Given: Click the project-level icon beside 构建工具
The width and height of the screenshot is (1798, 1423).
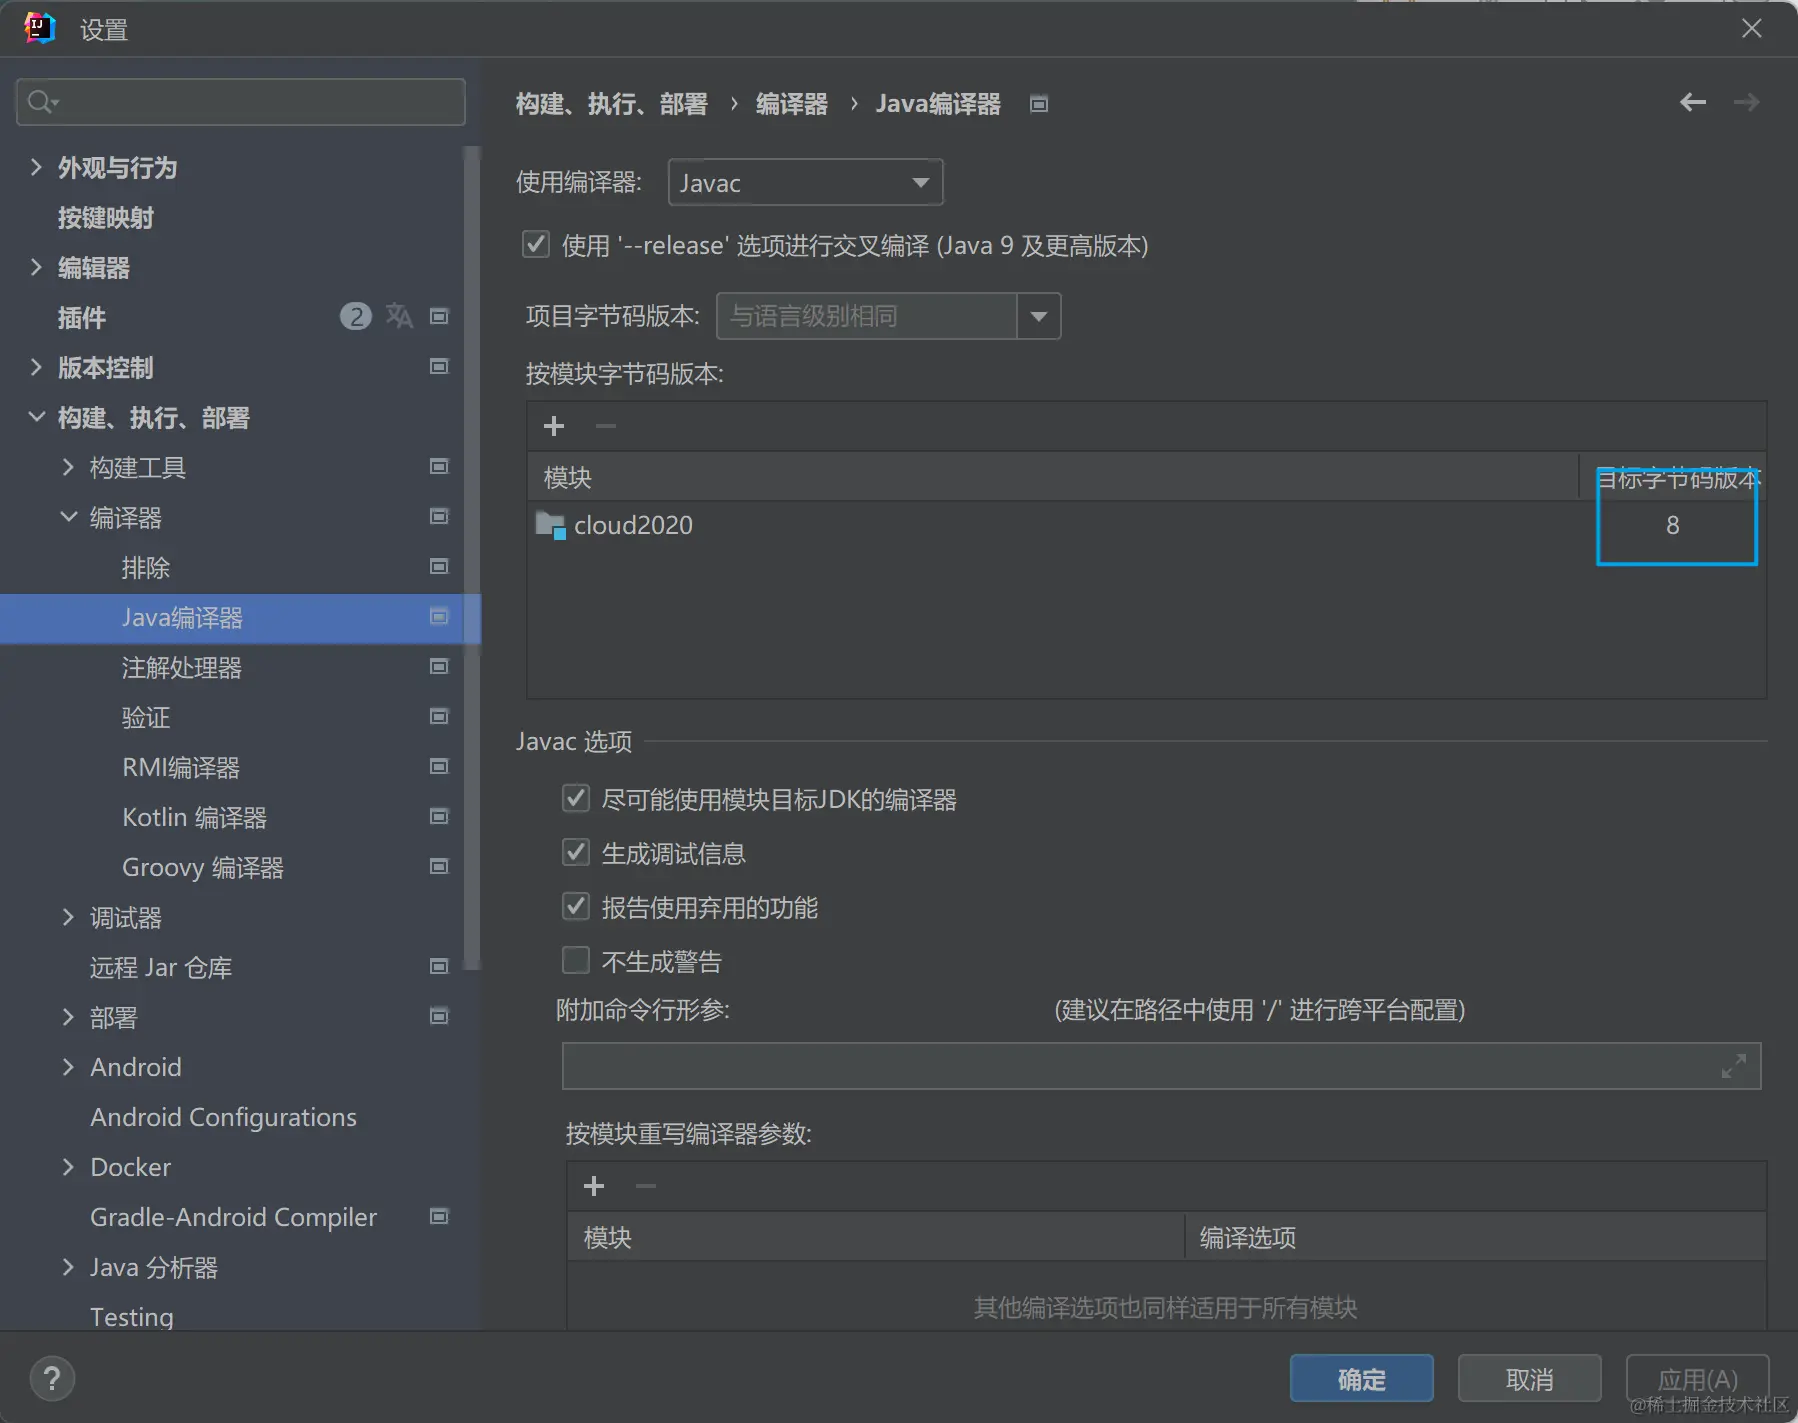Looking at the screenshot, I should [x=439, y=466].
